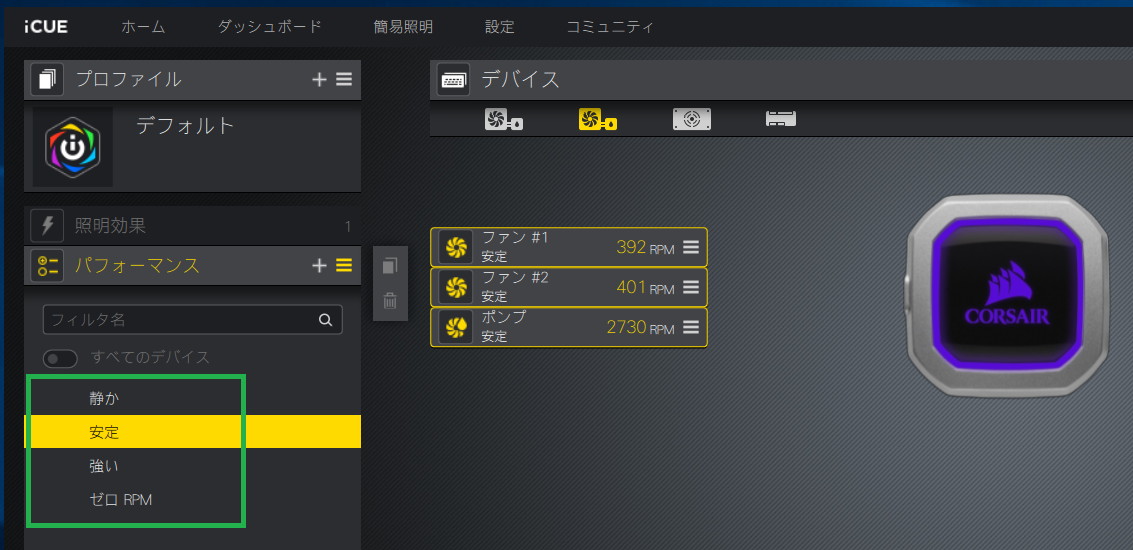The image size is (1133, 550).
Task: Click the プロファイル panel icon
Action: [x=47, y=80]
